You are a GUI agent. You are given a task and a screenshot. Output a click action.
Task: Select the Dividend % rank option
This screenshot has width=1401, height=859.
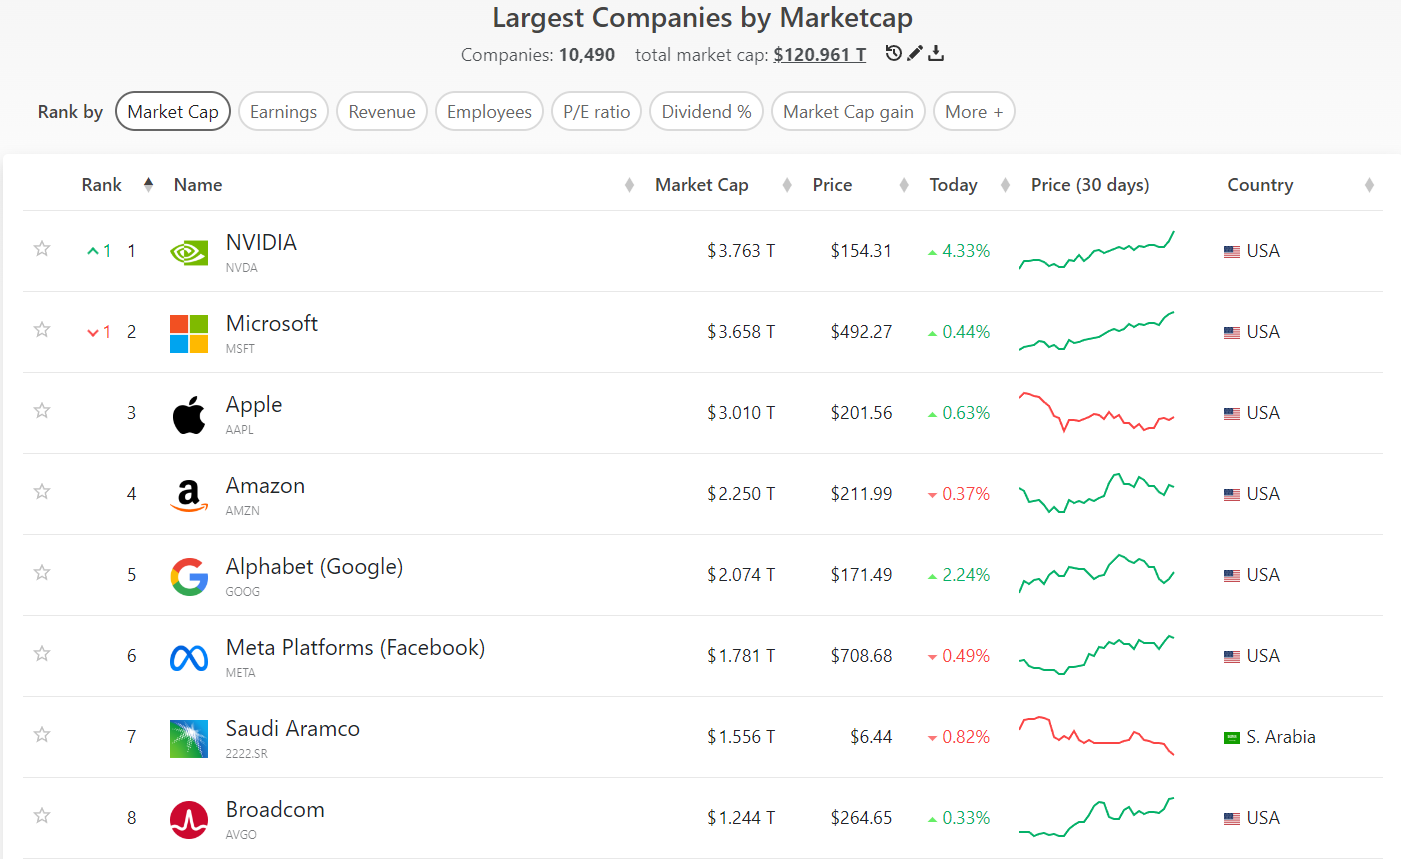706,112
